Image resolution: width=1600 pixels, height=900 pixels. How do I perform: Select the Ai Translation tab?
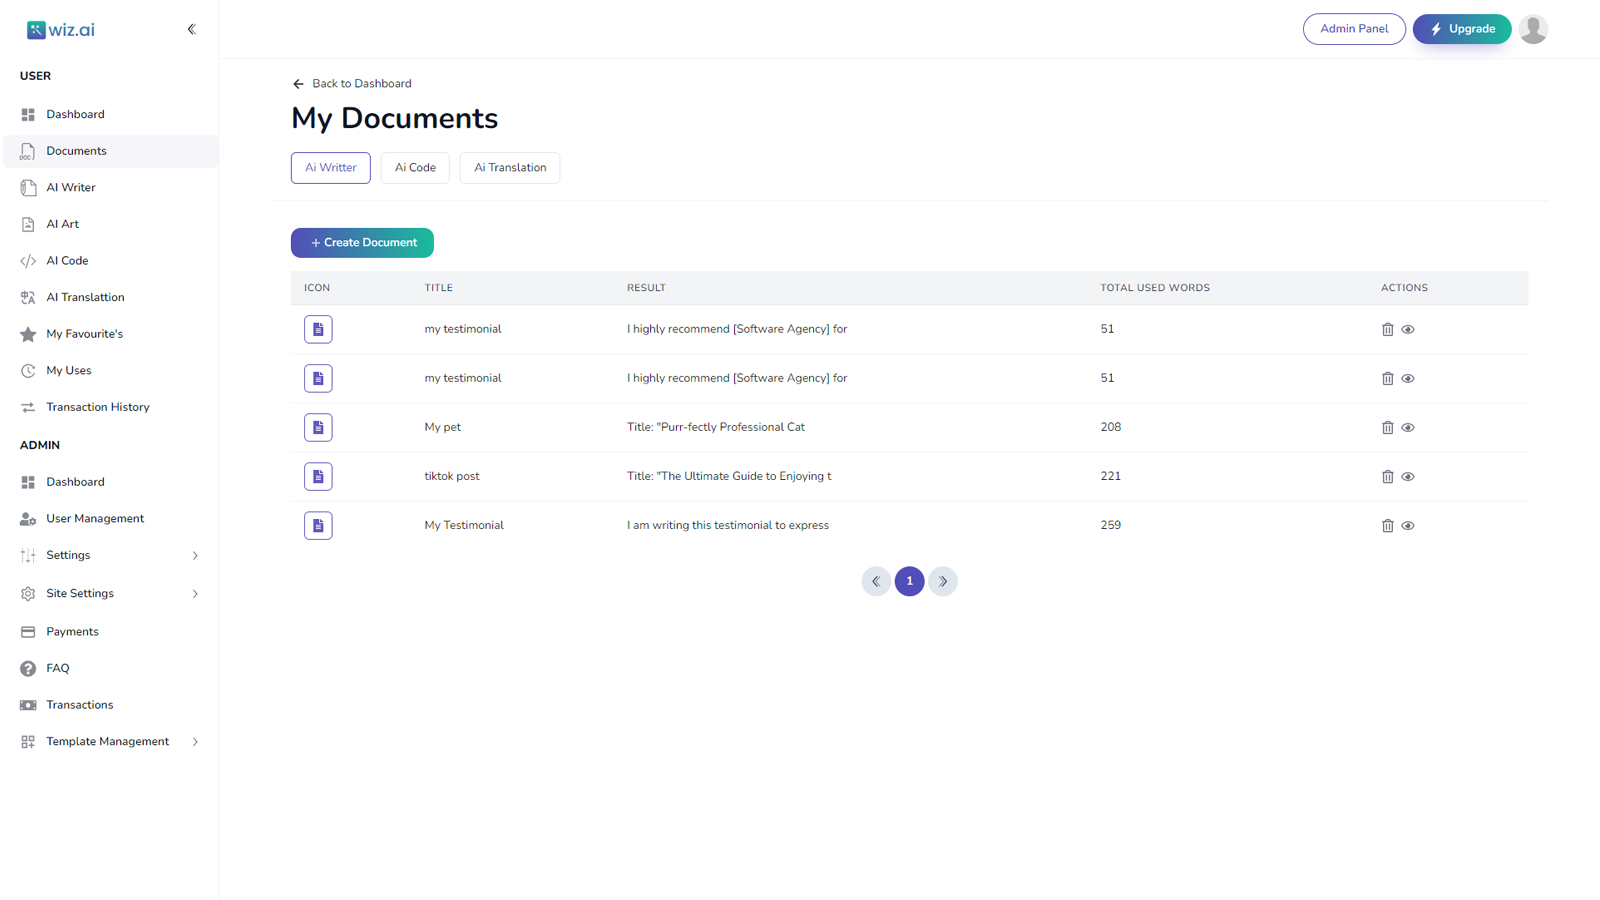pos(509,167)
